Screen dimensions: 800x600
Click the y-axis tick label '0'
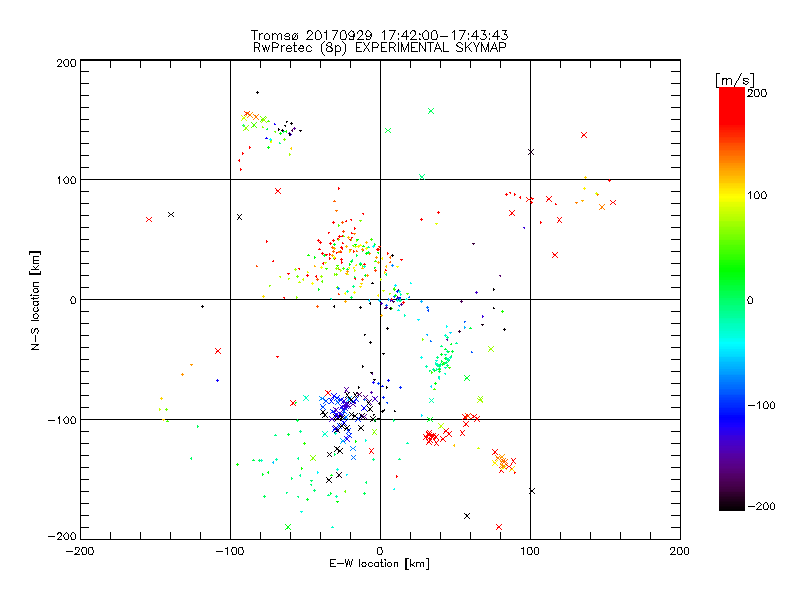click(73, 300)
